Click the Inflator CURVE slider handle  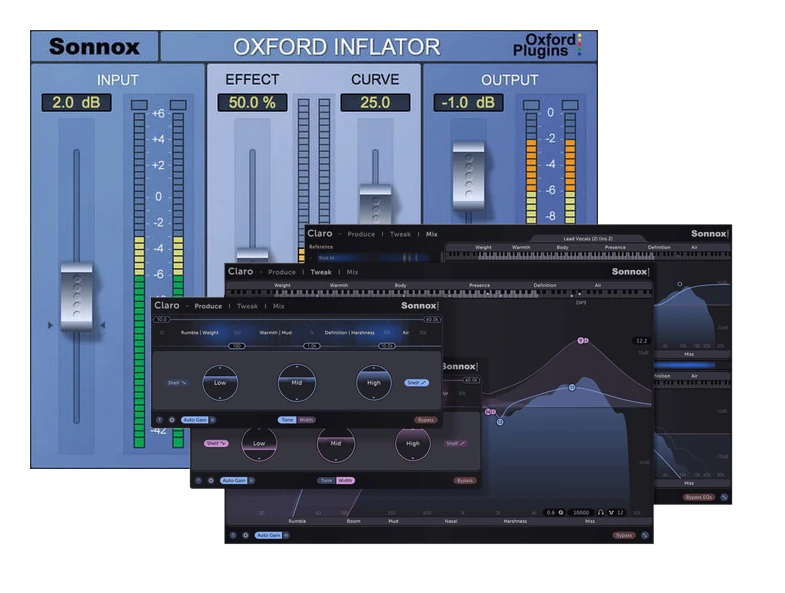point(375,204)
